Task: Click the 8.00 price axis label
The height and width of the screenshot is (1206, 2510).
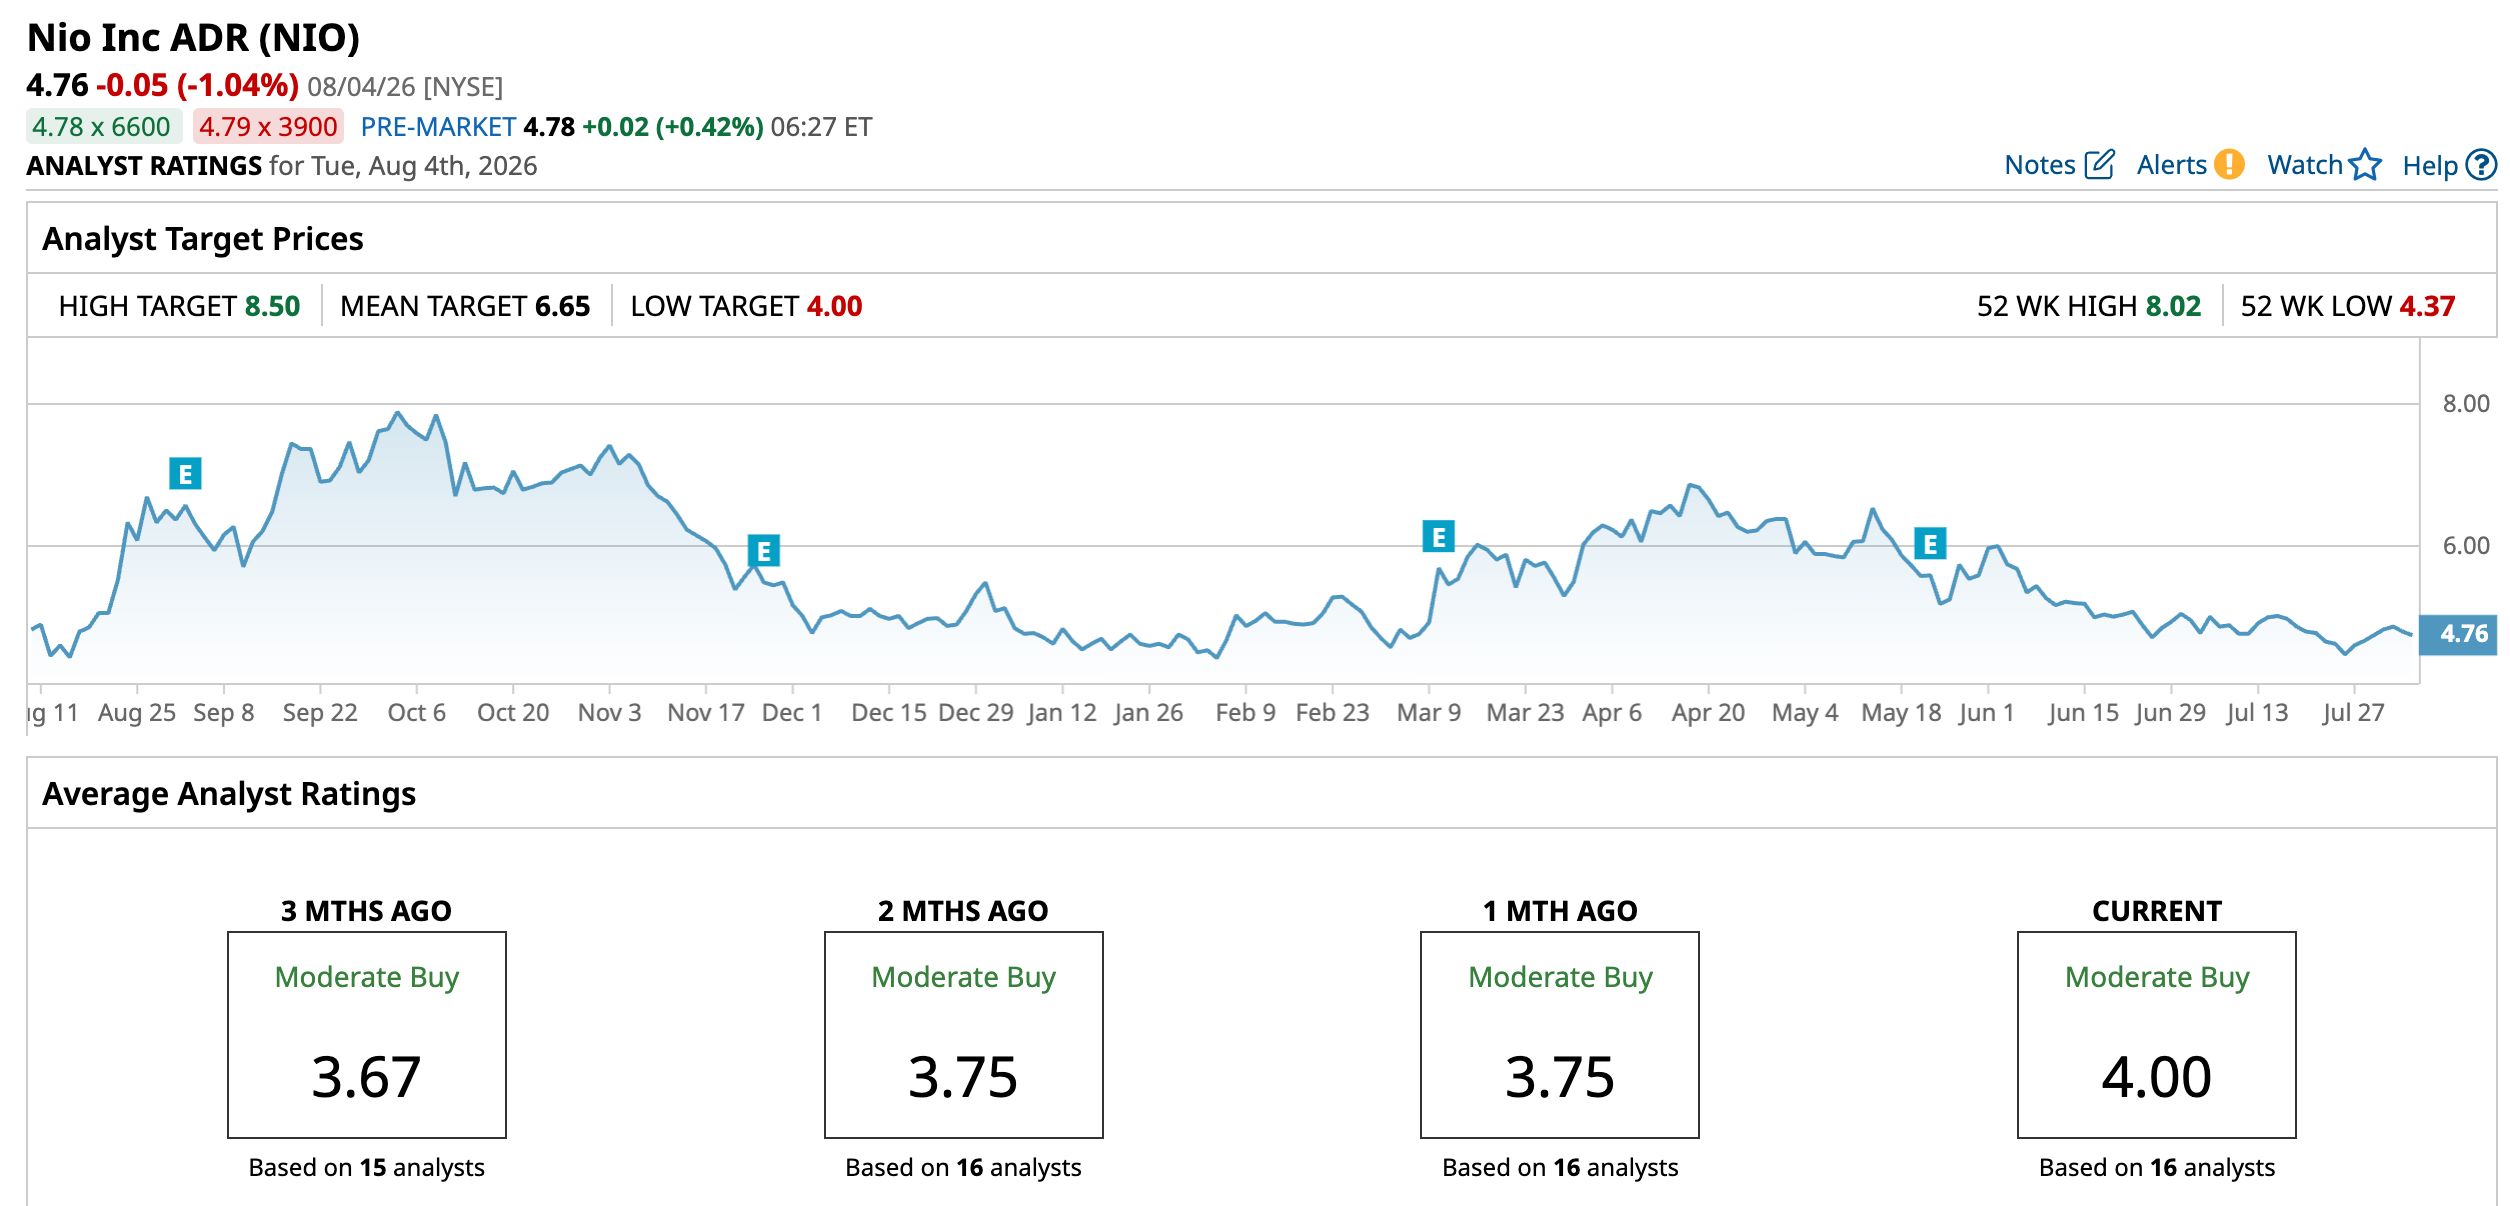Action: point(2466,404)
